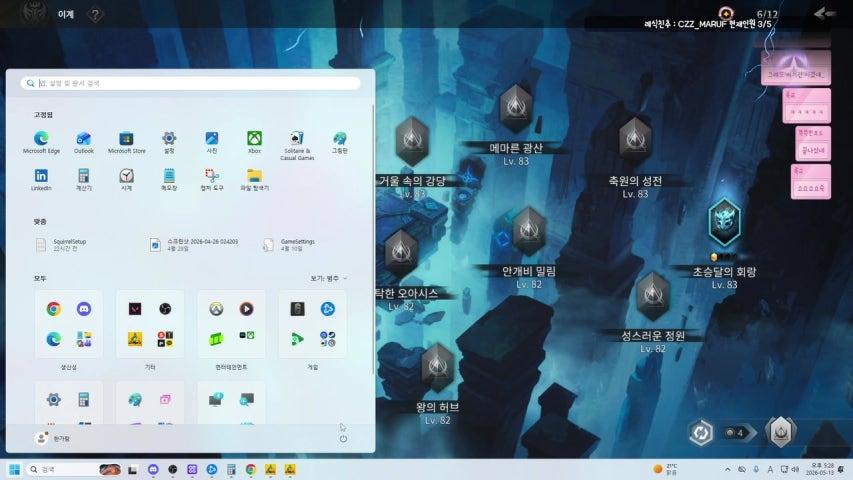This screenshot has height=480, width=853.
Task: Launch LinkedIn from the pinned section
Action: 41,180
